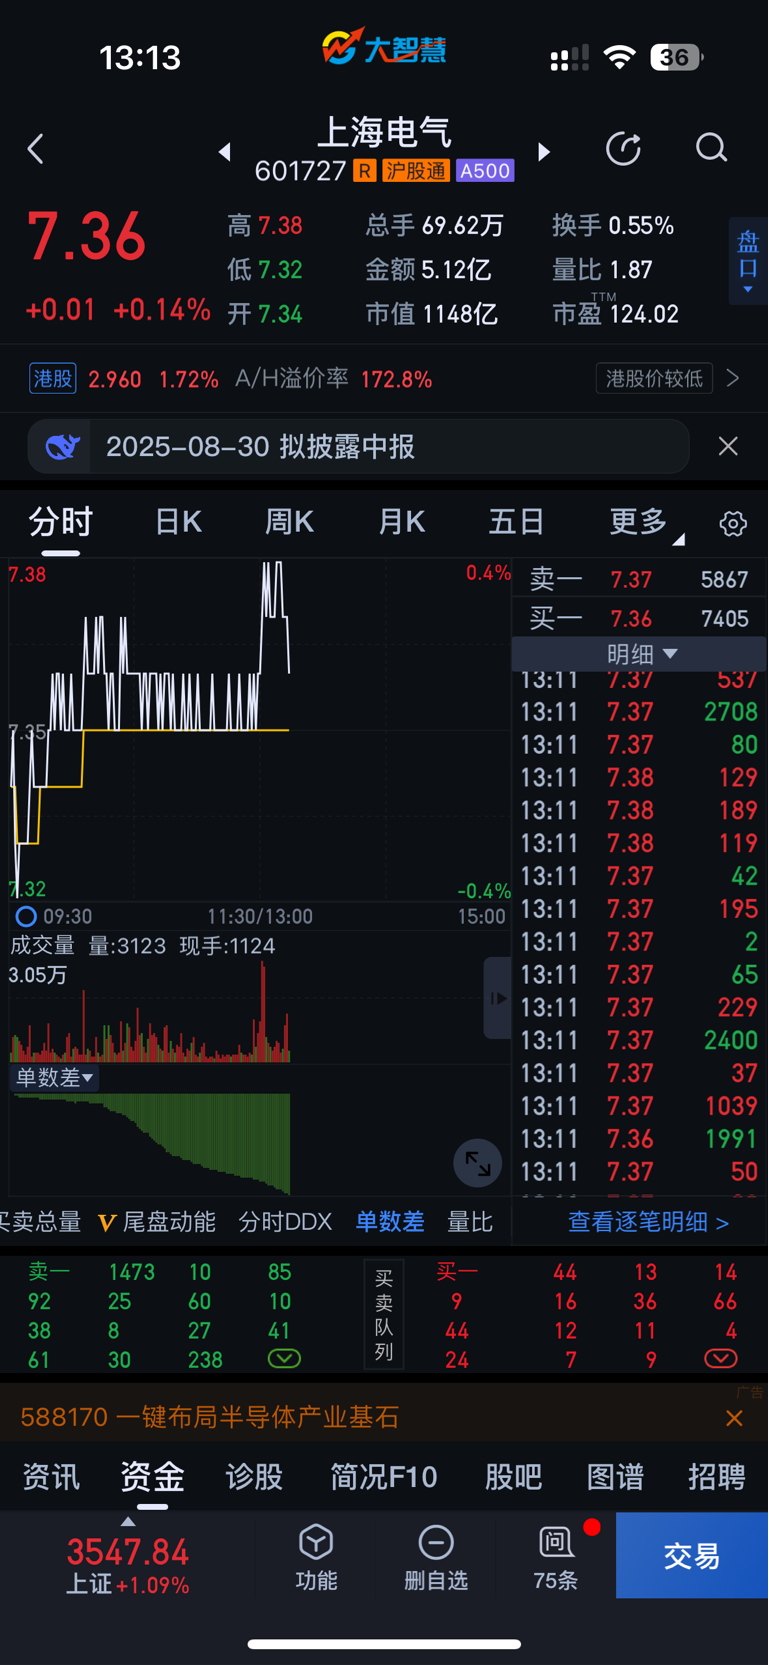Screen dimensions: 769x1665
Task: Switch to 周K chart tab
Action: [x=290, y=522]
